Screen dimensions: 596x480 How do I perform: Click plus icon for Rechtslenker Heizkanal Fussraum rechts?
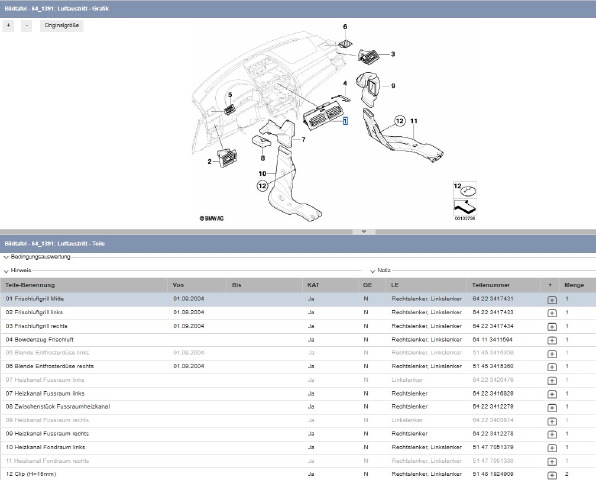coord(552,434)
